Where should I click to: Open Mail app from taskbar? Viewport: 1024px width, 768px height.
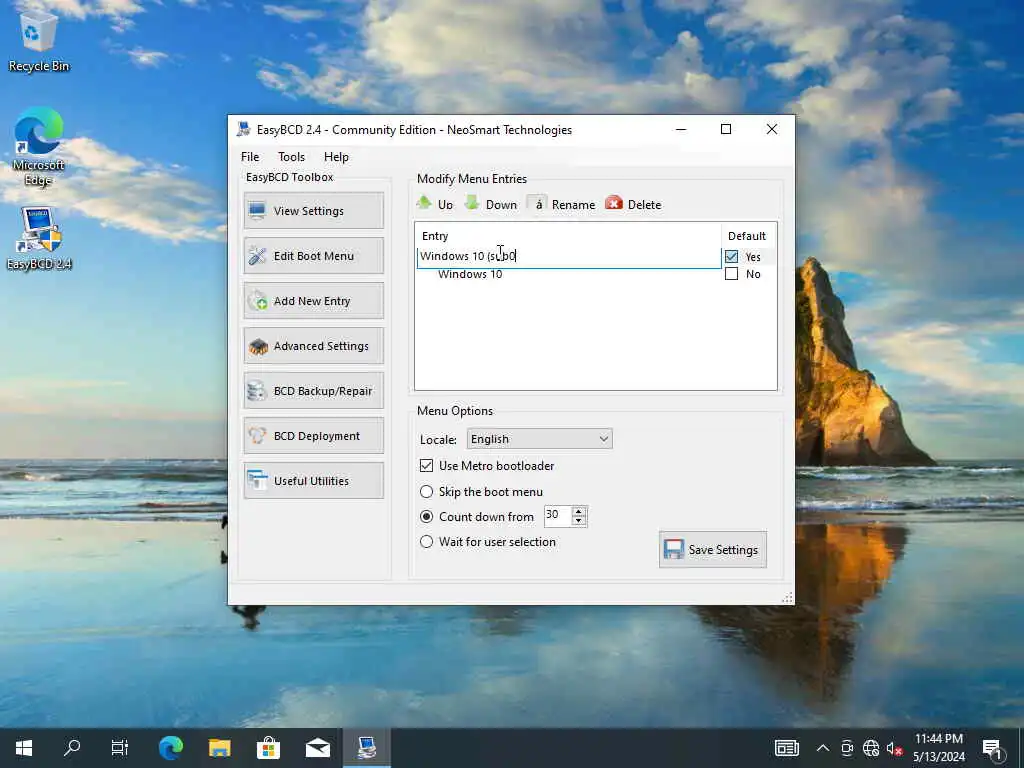(317, 748)
